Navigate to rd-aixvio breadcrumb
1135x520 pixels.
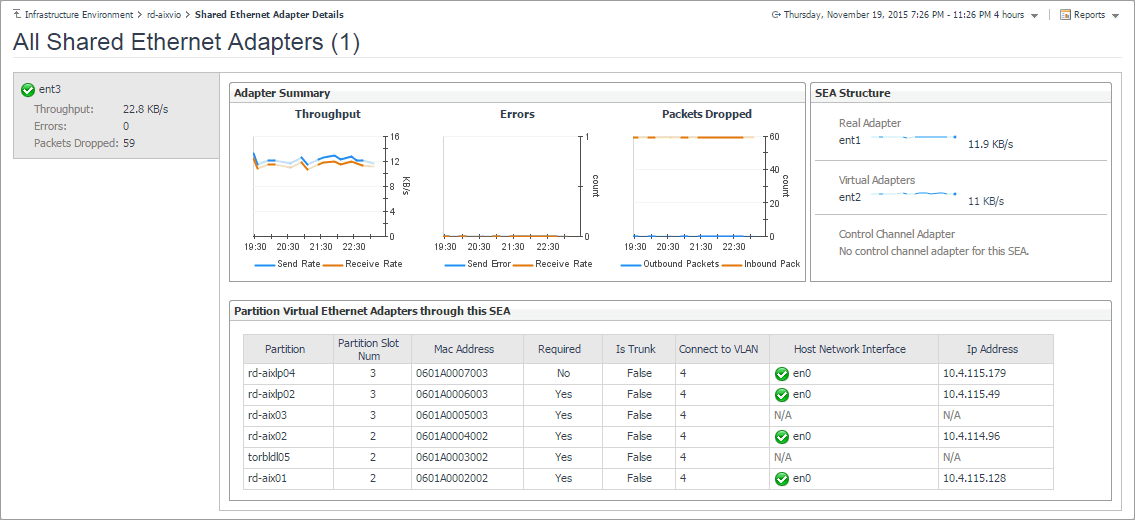tap(163, 15)
